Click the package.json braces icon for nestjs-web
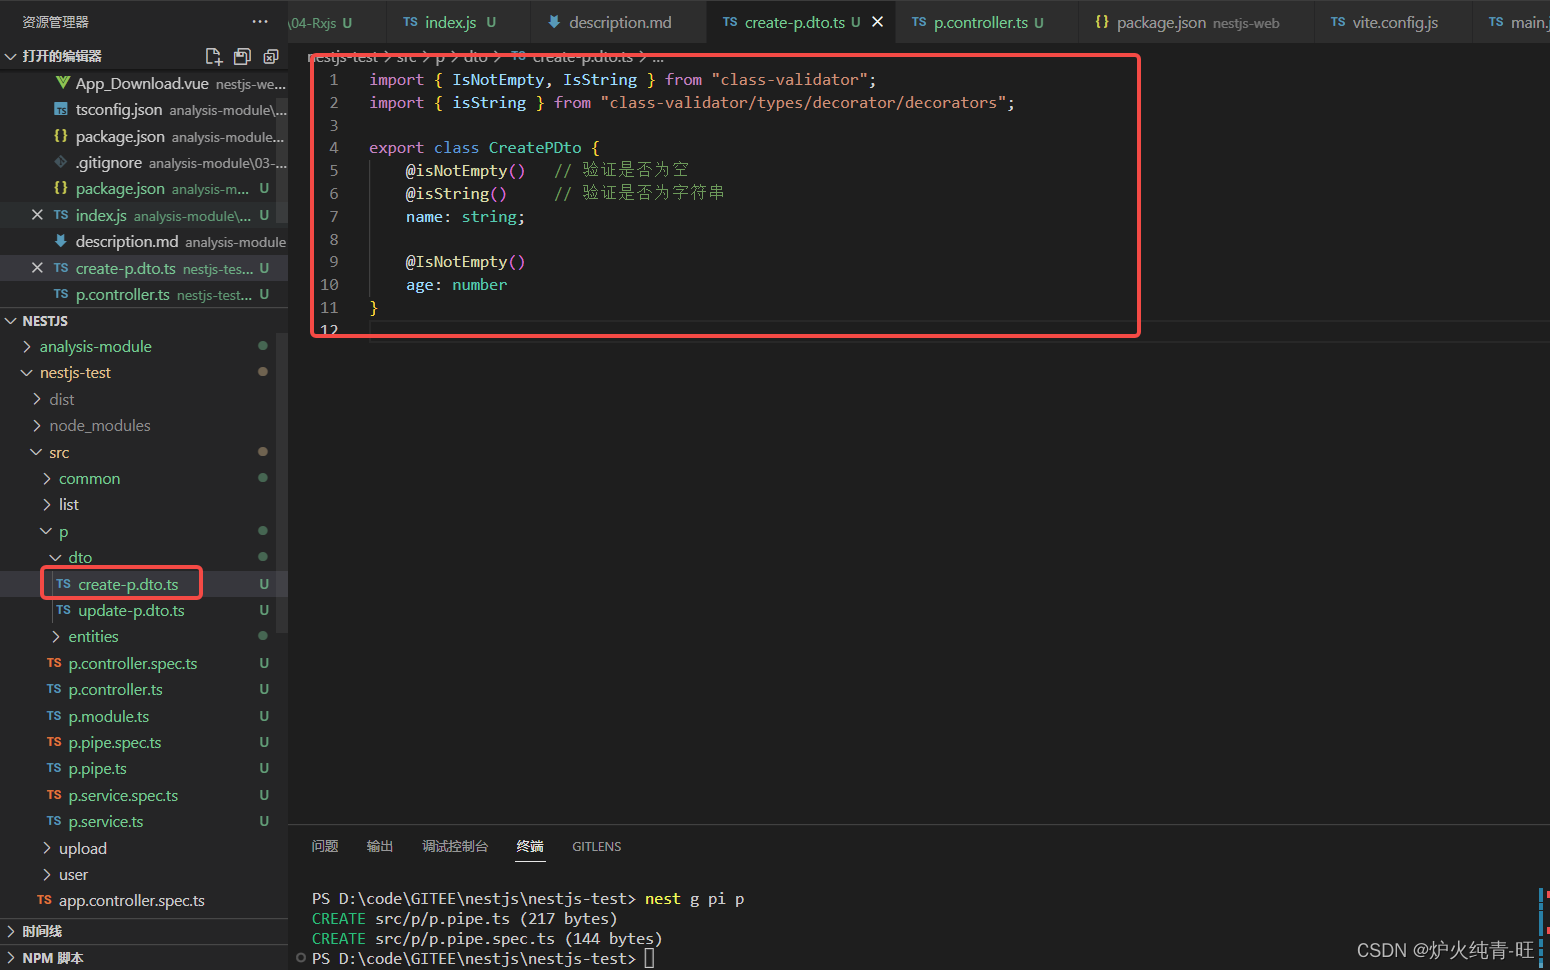1550x970 pixels. point(1101,21)
